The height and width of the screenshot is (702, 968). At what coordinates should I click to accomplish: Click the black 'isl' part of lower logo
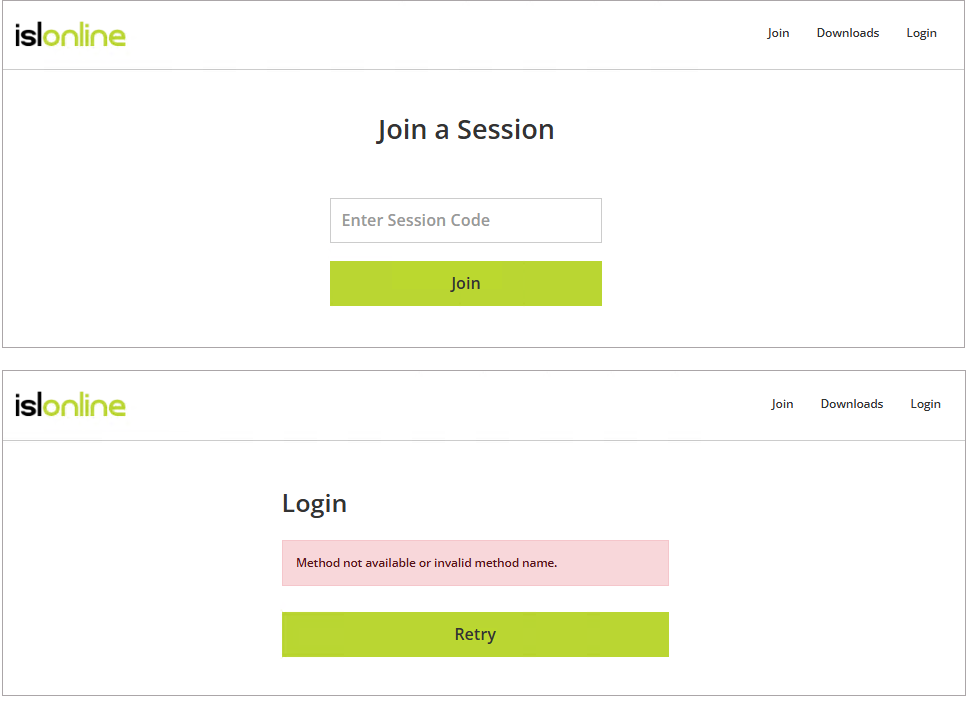click(28, 405)
